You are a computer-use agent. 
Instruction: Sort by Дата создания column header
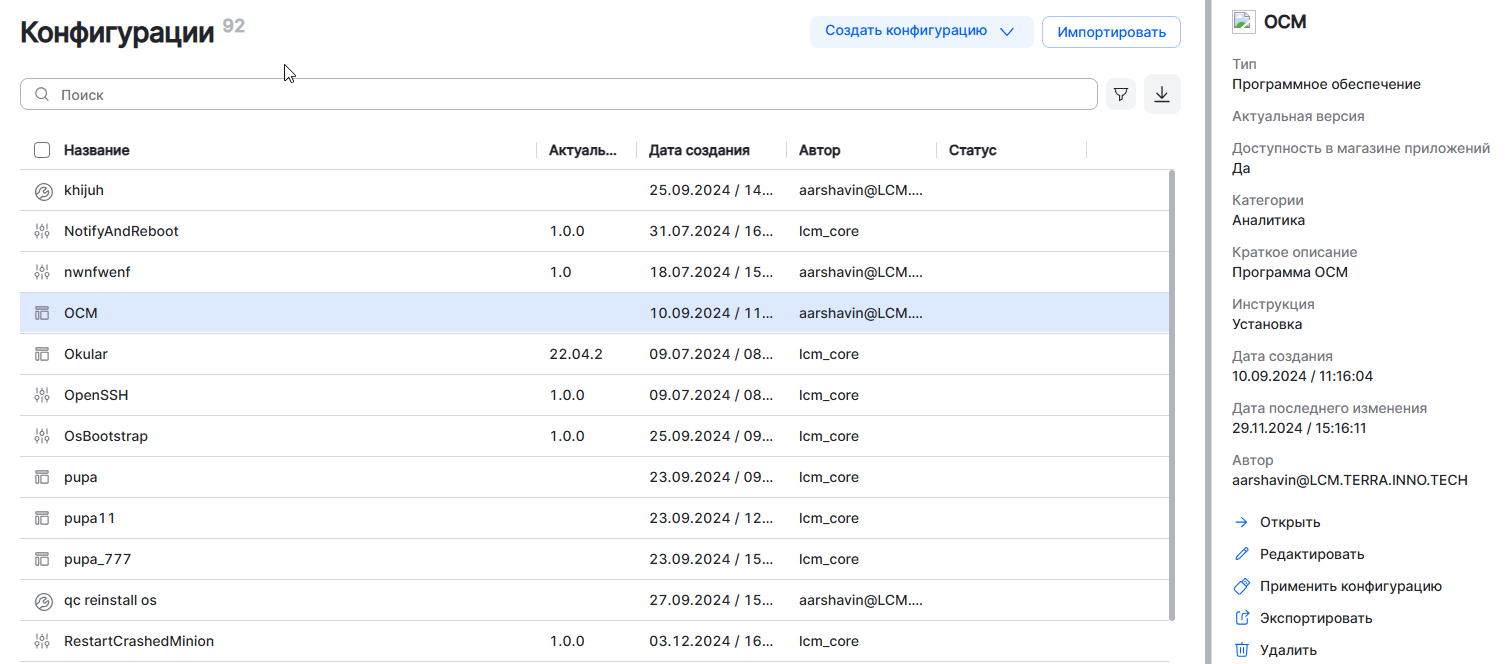click(x=699, y=150)
